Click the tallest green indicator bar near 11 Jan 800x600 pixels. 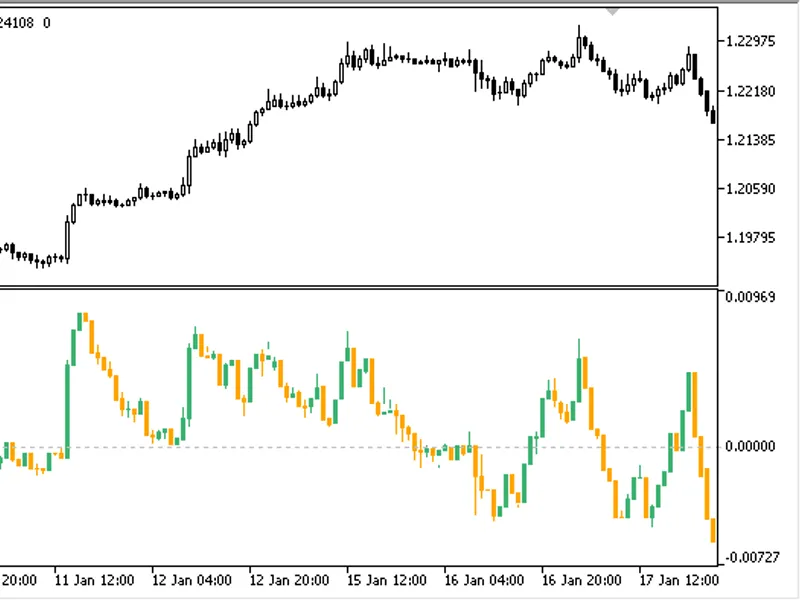[x=67, y=409]
